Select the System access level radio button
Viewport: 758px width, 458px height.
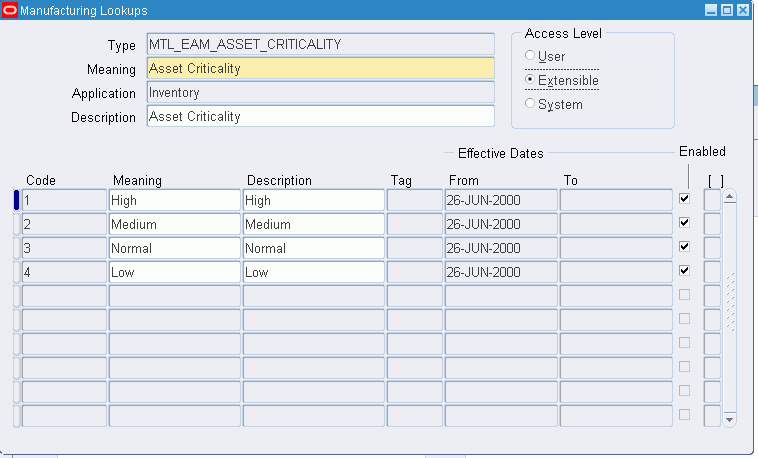pos(530,103)
